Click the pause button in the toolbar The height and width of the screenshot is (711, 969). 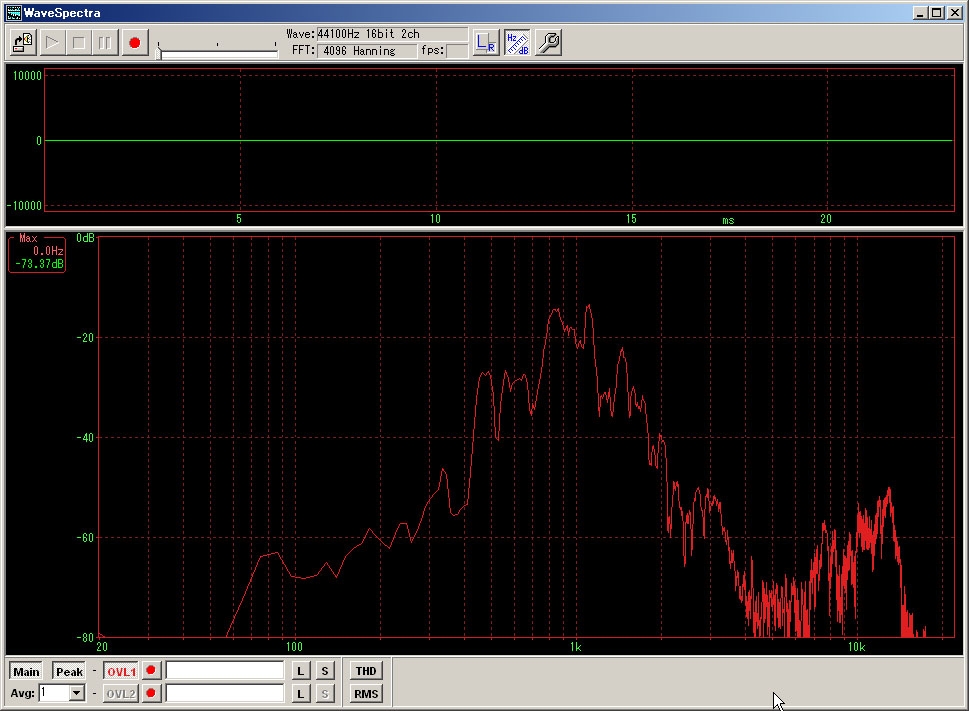click(x=105, y=43)
